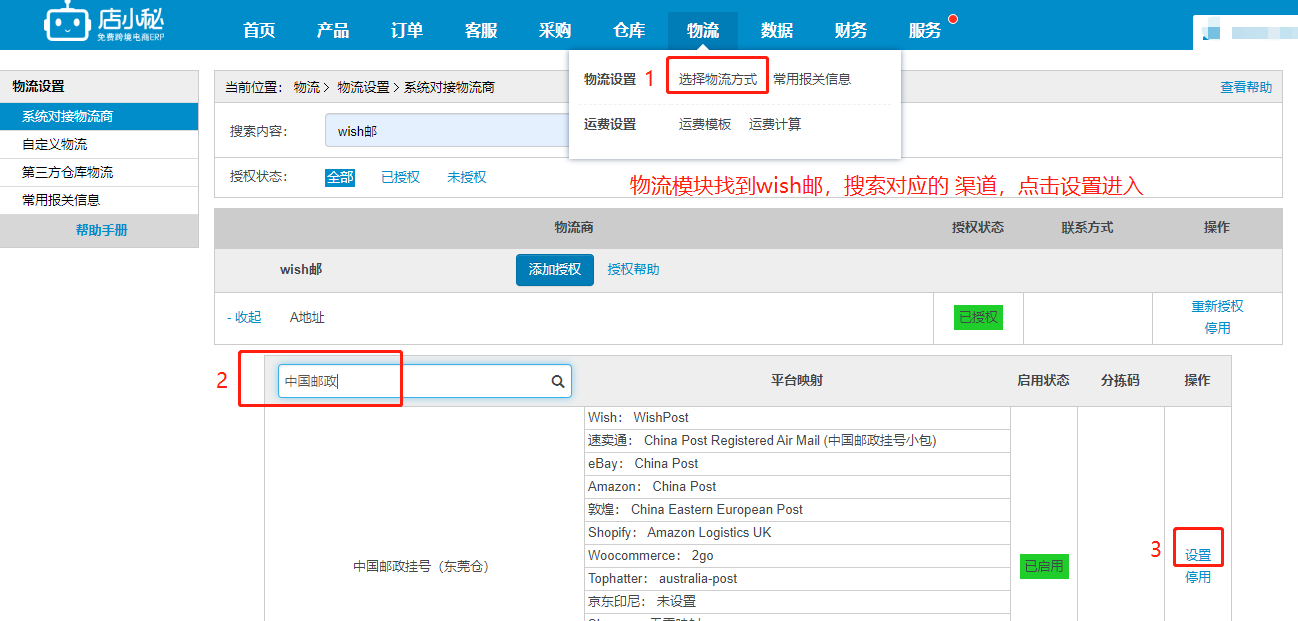1298x621 pixels.
Task: Open the 授权帮助 link
Action: 633,269
